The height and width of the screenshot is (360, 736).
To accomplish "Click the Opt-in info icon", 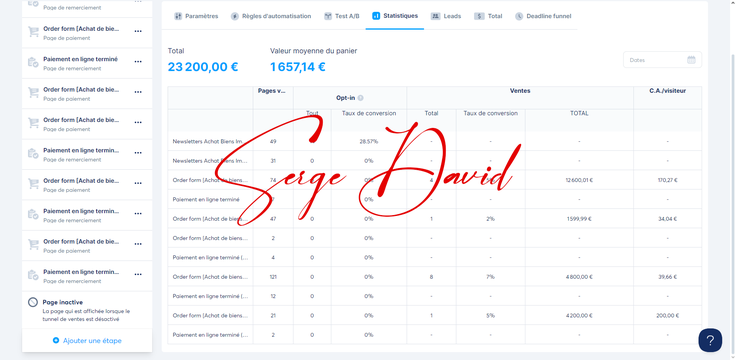I will click(360, 98).
